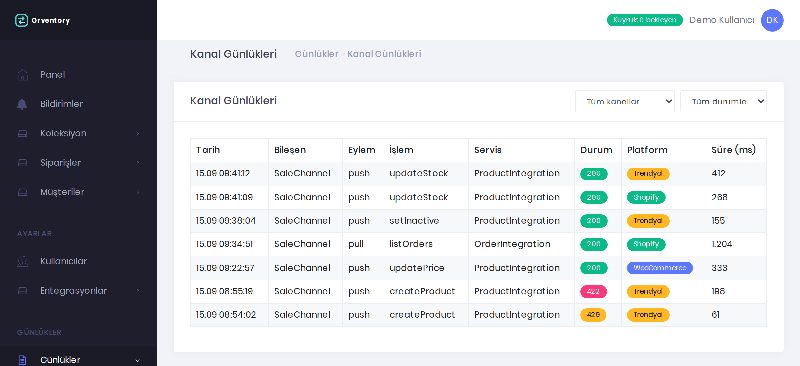Click the Trendyol badge in setInactive row
The image size is (800, 366).
coord(648,221)
